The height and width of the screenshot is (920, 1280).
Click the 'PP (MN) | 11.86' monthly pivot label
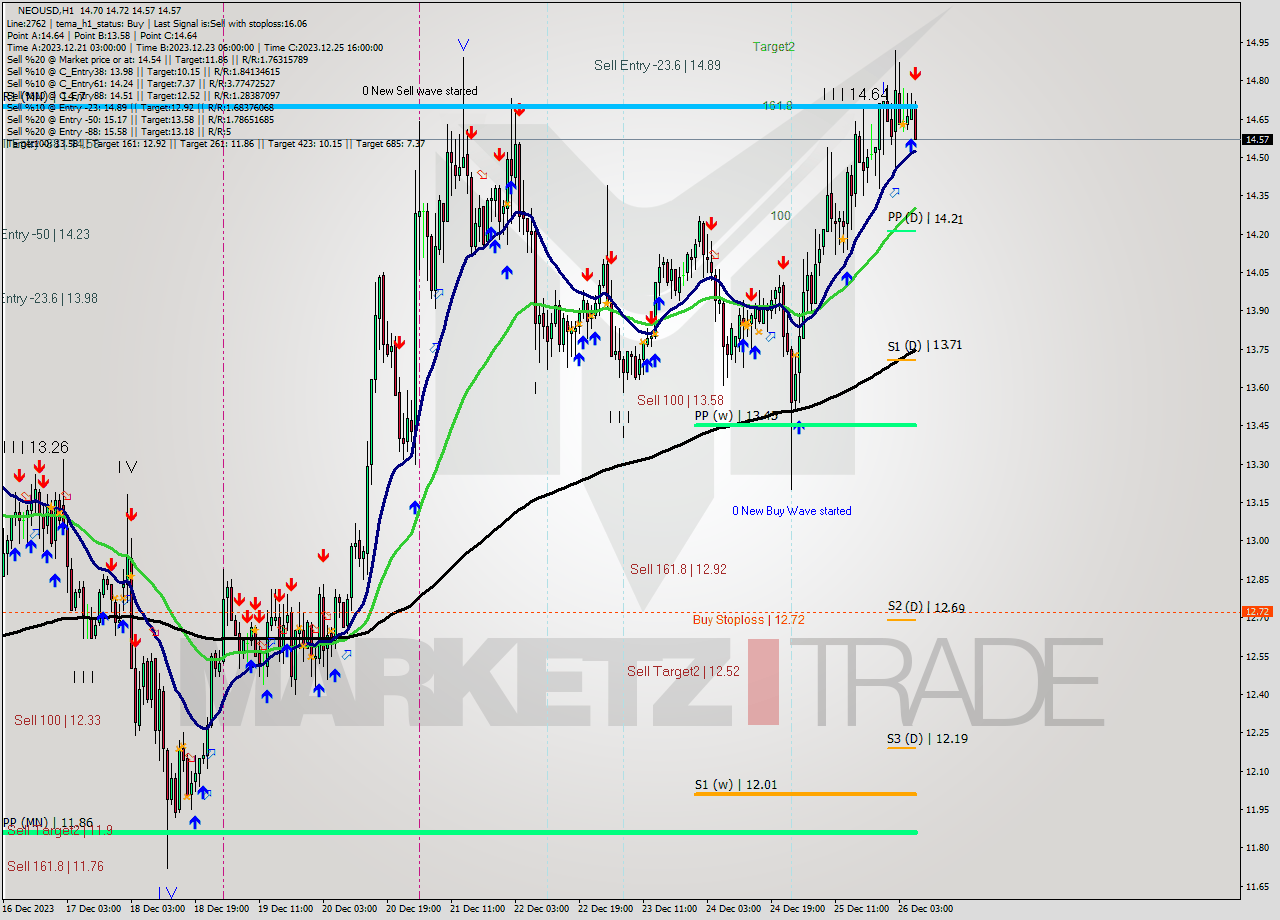(47, 822)
